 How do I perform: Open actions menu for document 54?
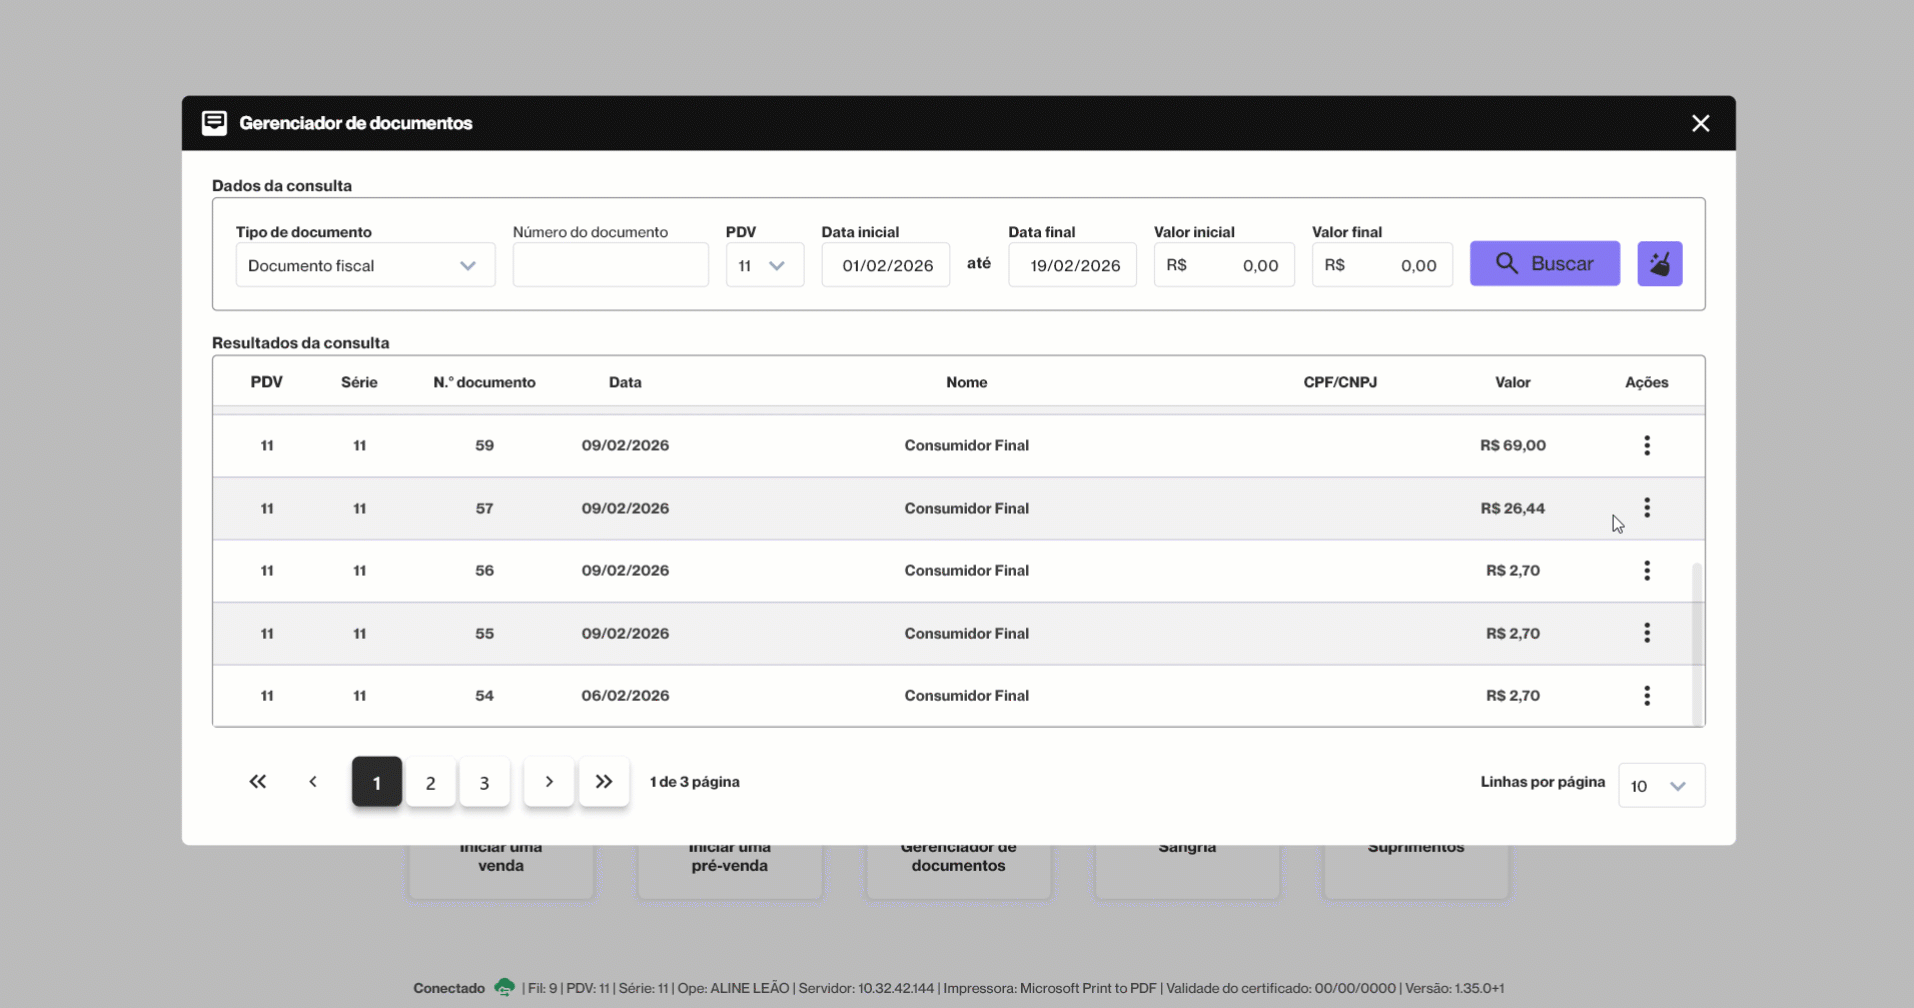point(1646,696)
